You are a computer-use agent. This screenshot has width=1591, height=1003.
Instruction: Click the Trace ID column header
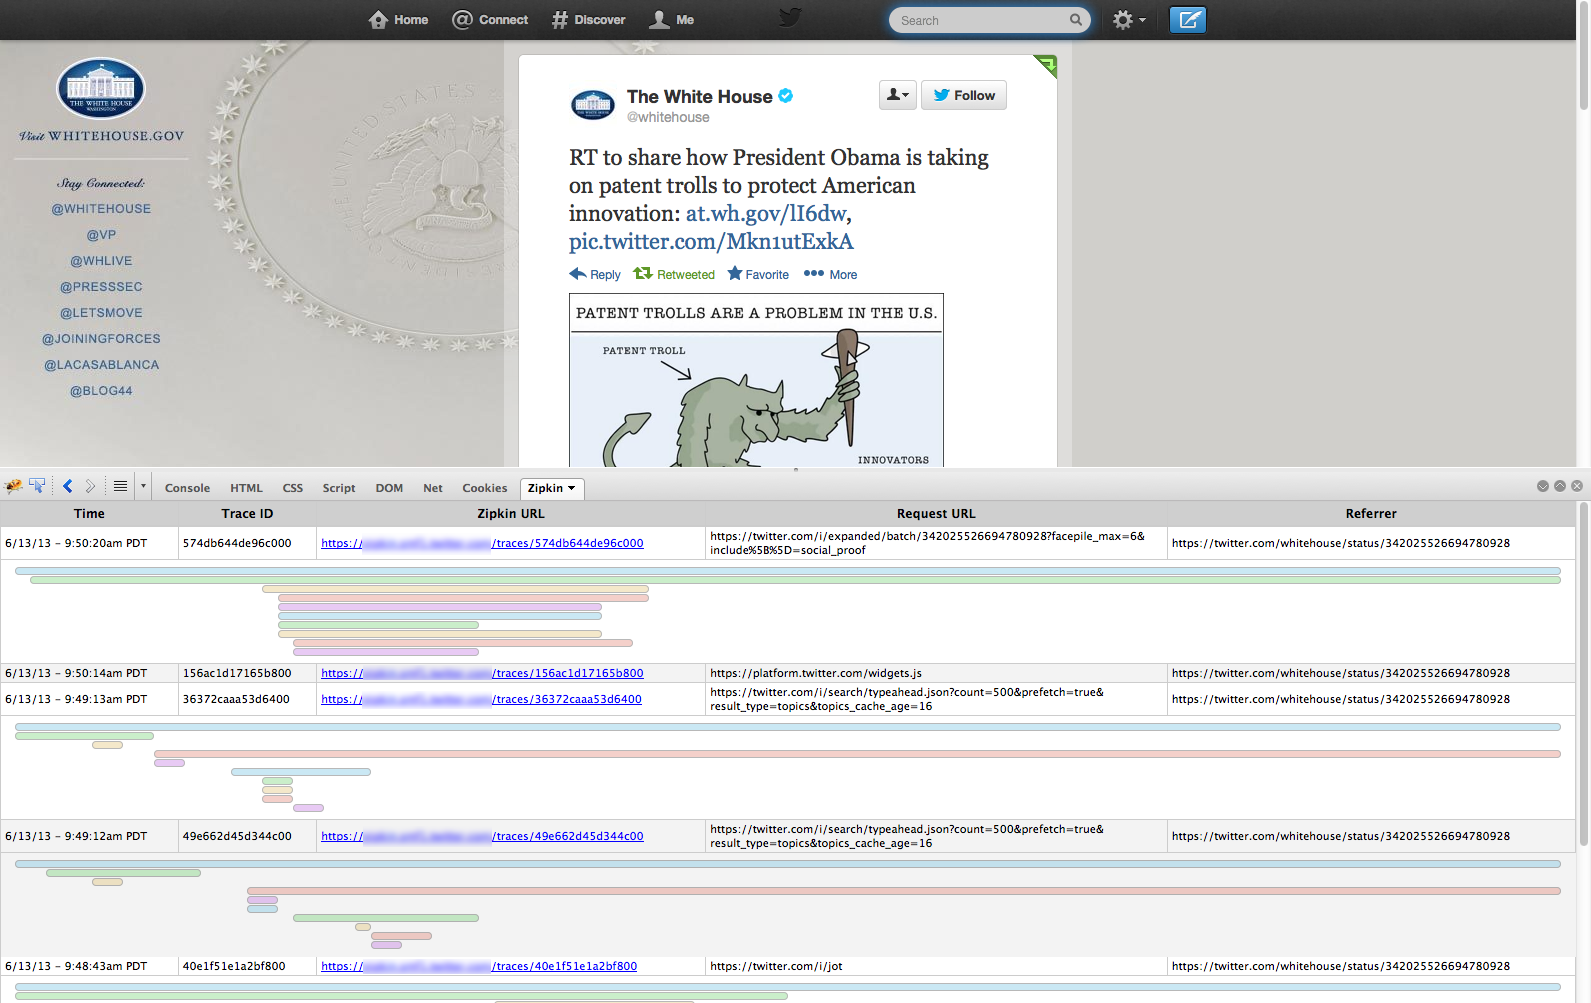coord(247,513)
